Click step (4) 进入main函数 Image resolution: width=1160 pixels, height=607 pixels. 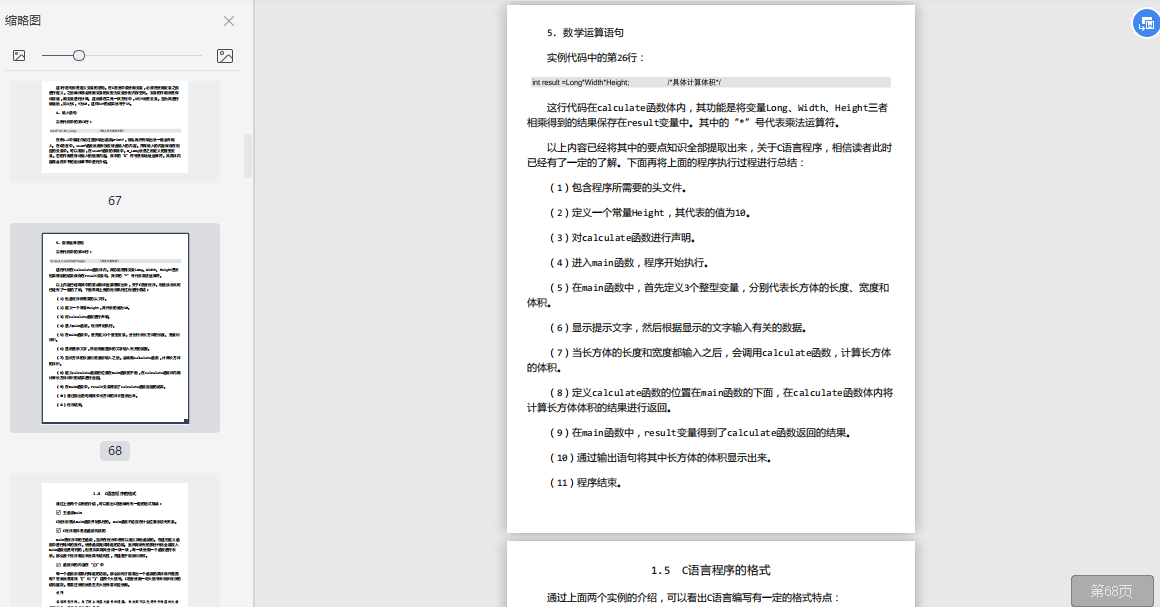tap(629, 264)
